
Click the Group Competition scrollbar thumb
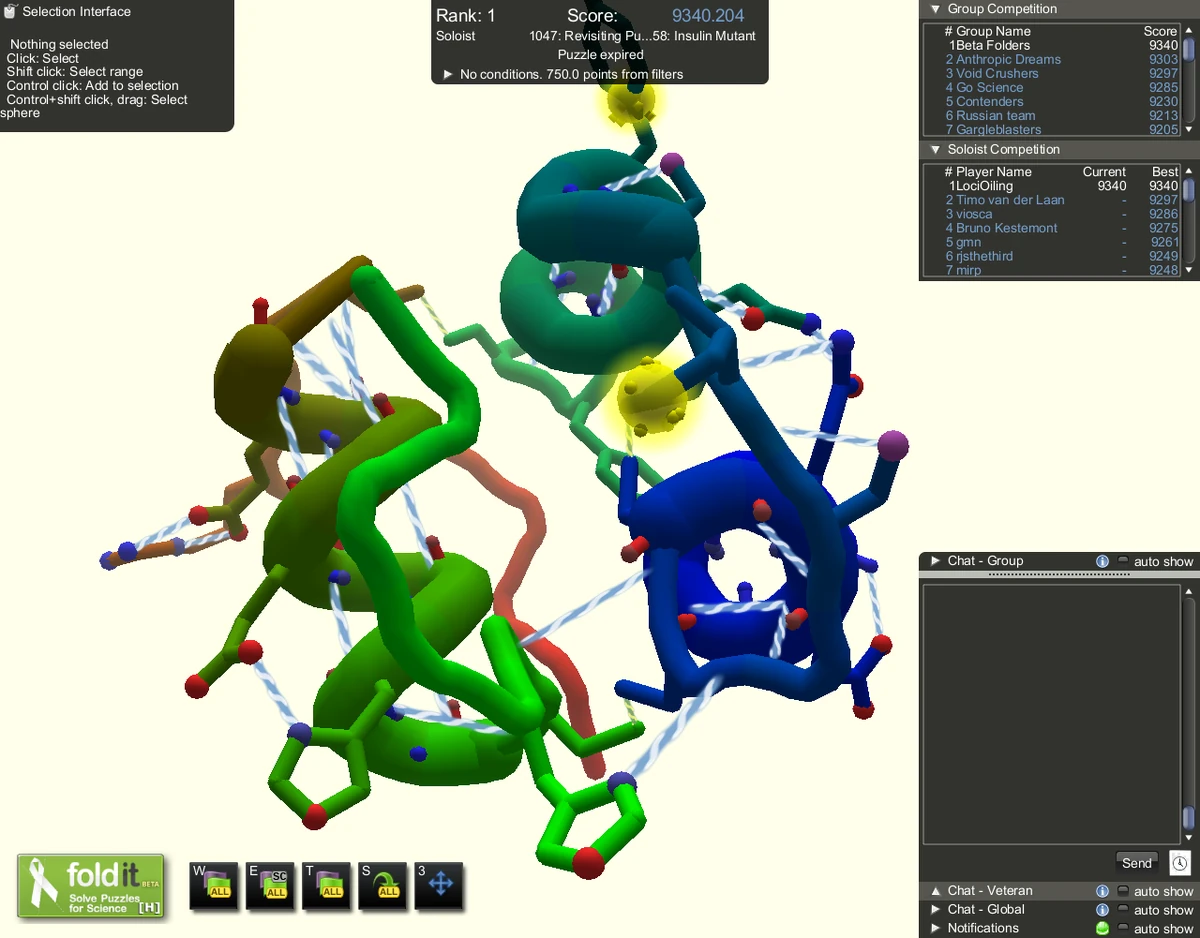(x=1189, y=49)
